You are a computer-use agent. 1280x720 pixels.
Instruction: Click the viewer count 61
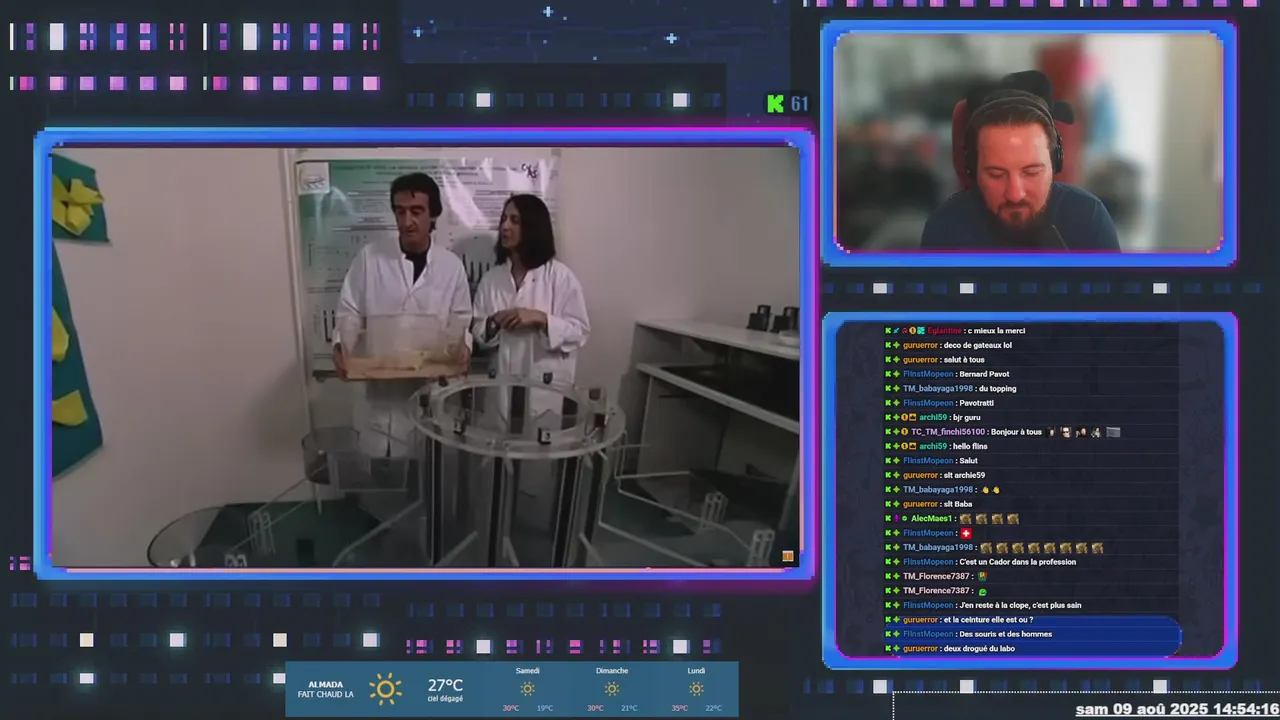pos(799,103)
